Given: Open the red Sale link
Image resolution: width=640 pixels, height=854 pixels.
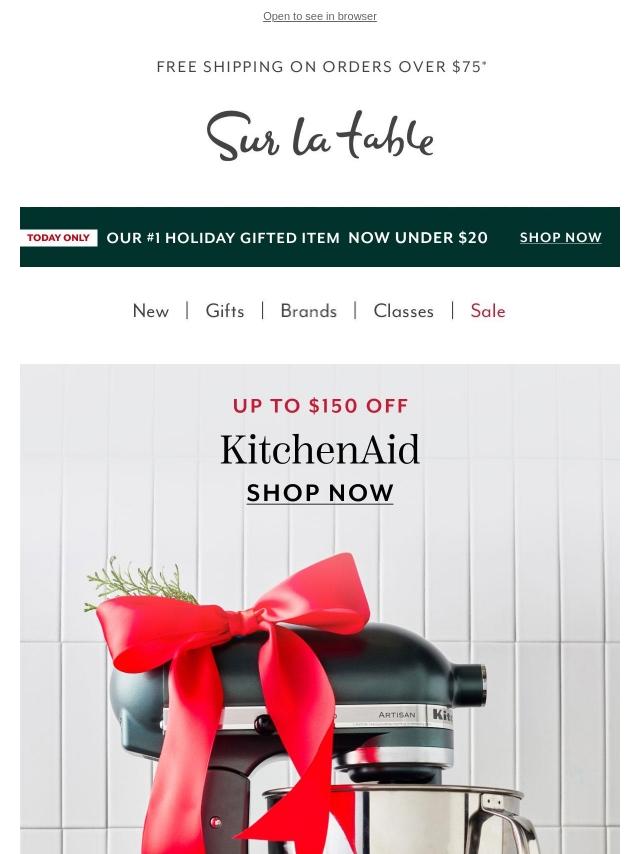Looking at the screenshot, I should [x=488, y=311].
